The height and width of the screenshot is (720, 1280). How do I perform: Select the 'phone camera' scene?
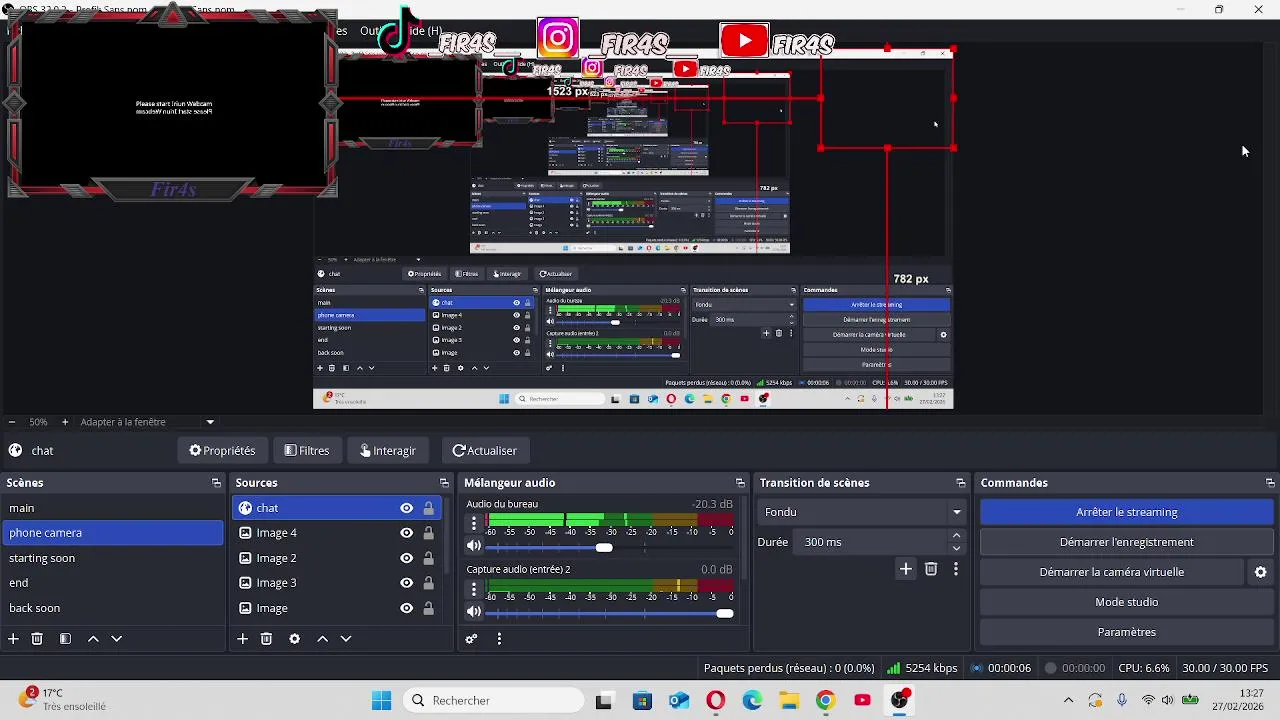[113, 533]
